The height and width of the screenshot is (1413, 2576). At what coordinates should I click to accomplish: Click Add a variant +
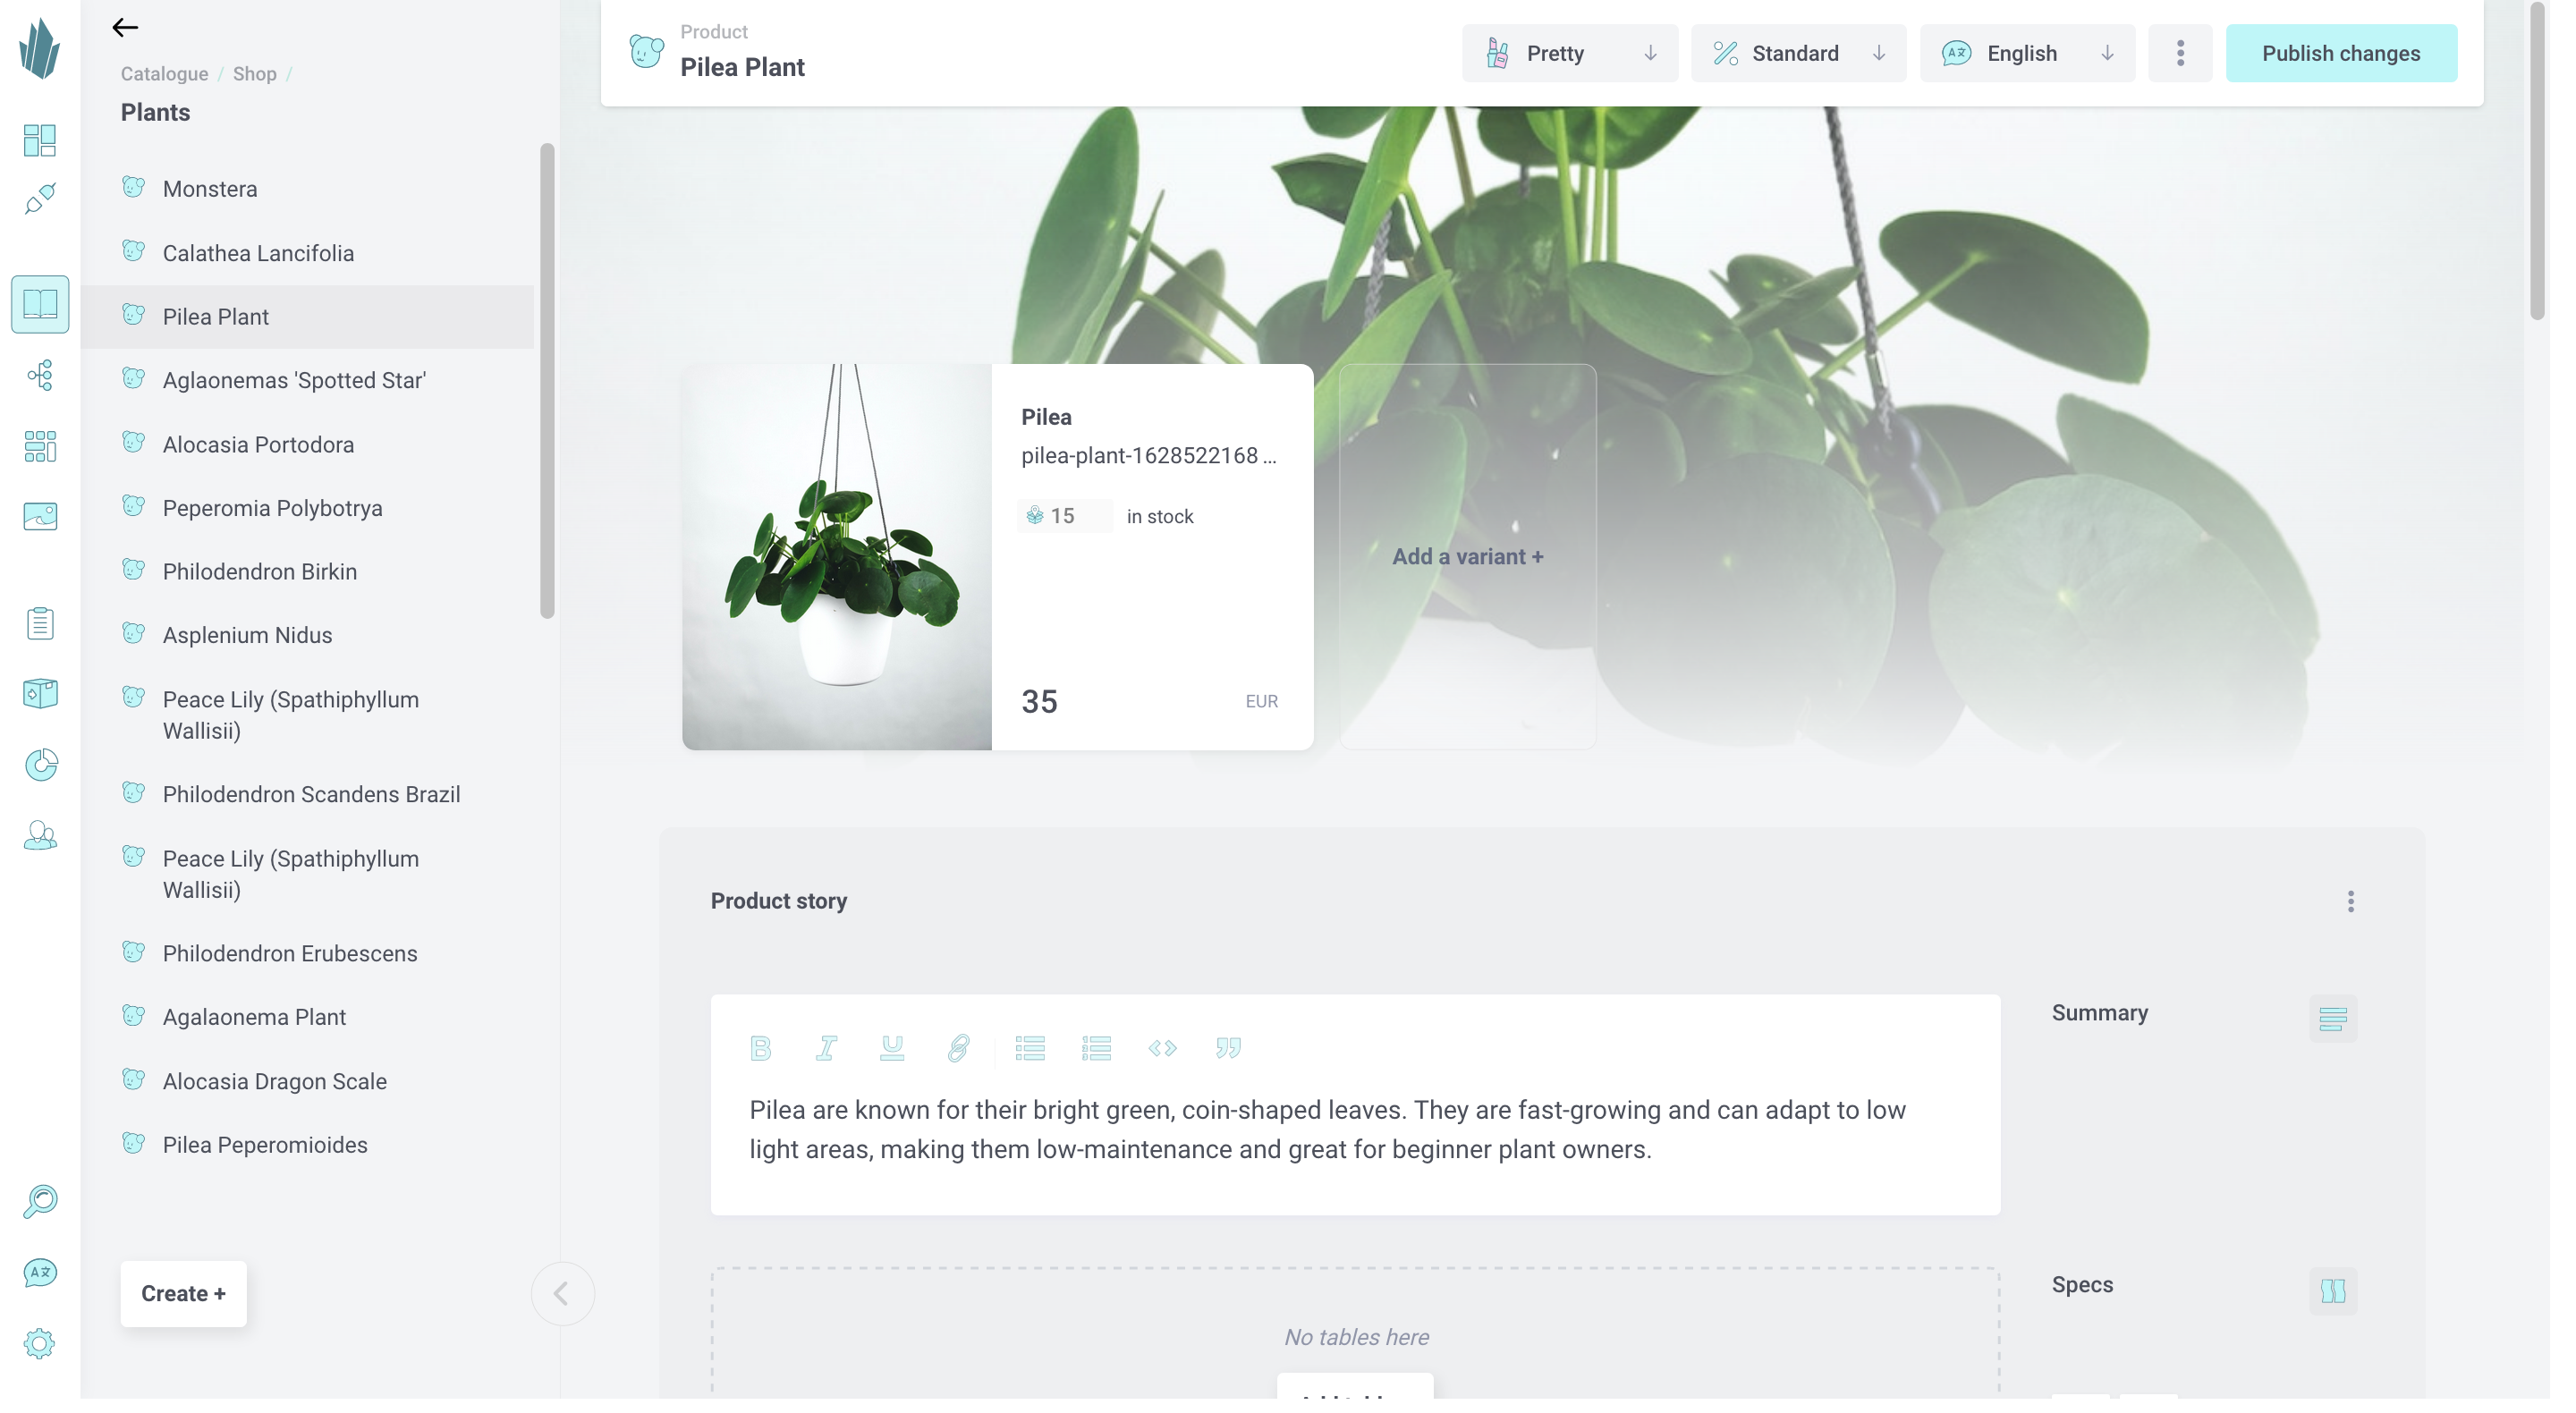[1467, 556]
